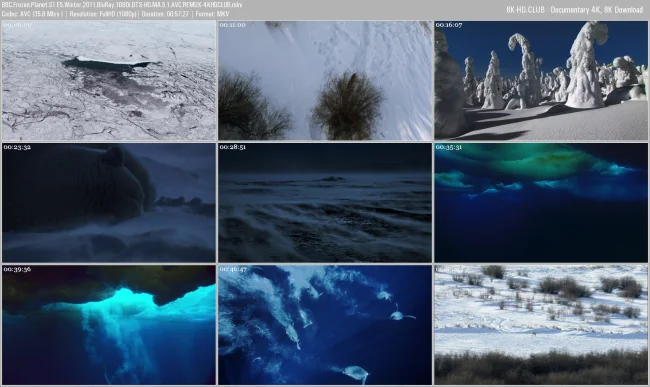Open the dark windswept snow plain thumbnail
This screenshot has height=387, width=650.
click(x=325, y=203)
